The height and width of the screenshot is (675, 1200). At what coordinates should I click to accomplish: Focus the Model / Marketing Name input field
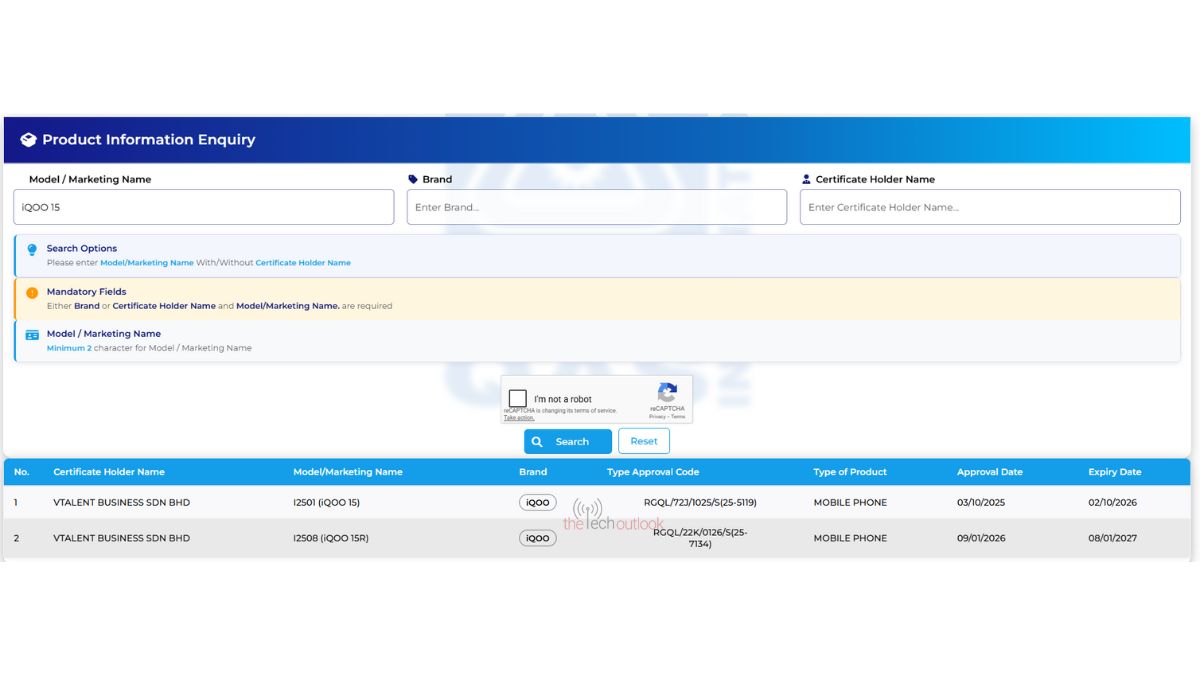click(x=204, y=207)
